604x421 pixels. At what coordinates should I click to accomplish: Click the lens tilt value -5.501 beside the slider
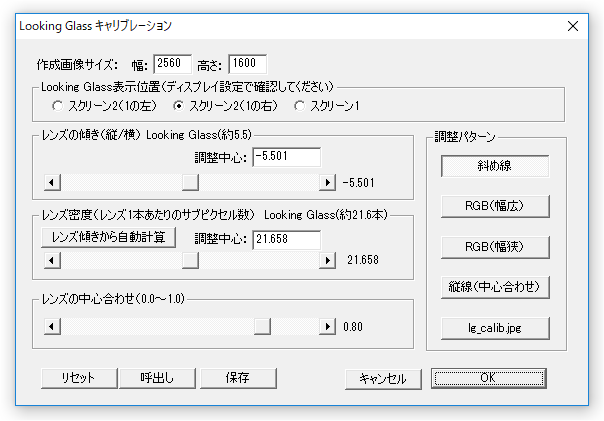pyautogui.click(x=359, y=183)
